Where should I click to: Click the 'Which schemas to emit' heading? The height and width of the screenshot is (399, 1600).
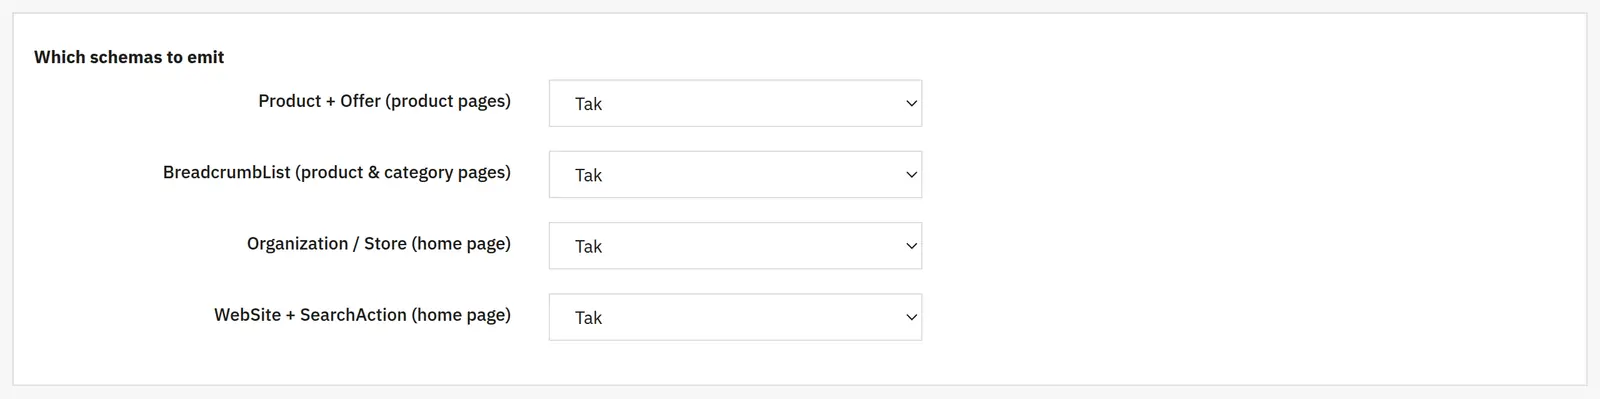(x=129, y=57)
